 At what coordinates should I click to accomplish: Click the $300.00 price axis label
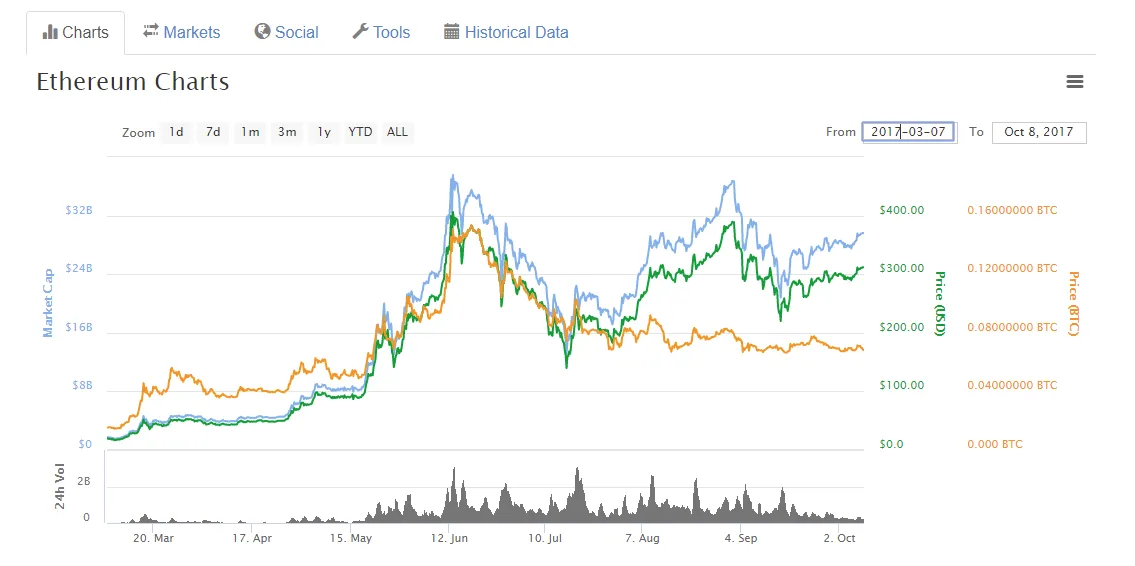tap(902, 269)
